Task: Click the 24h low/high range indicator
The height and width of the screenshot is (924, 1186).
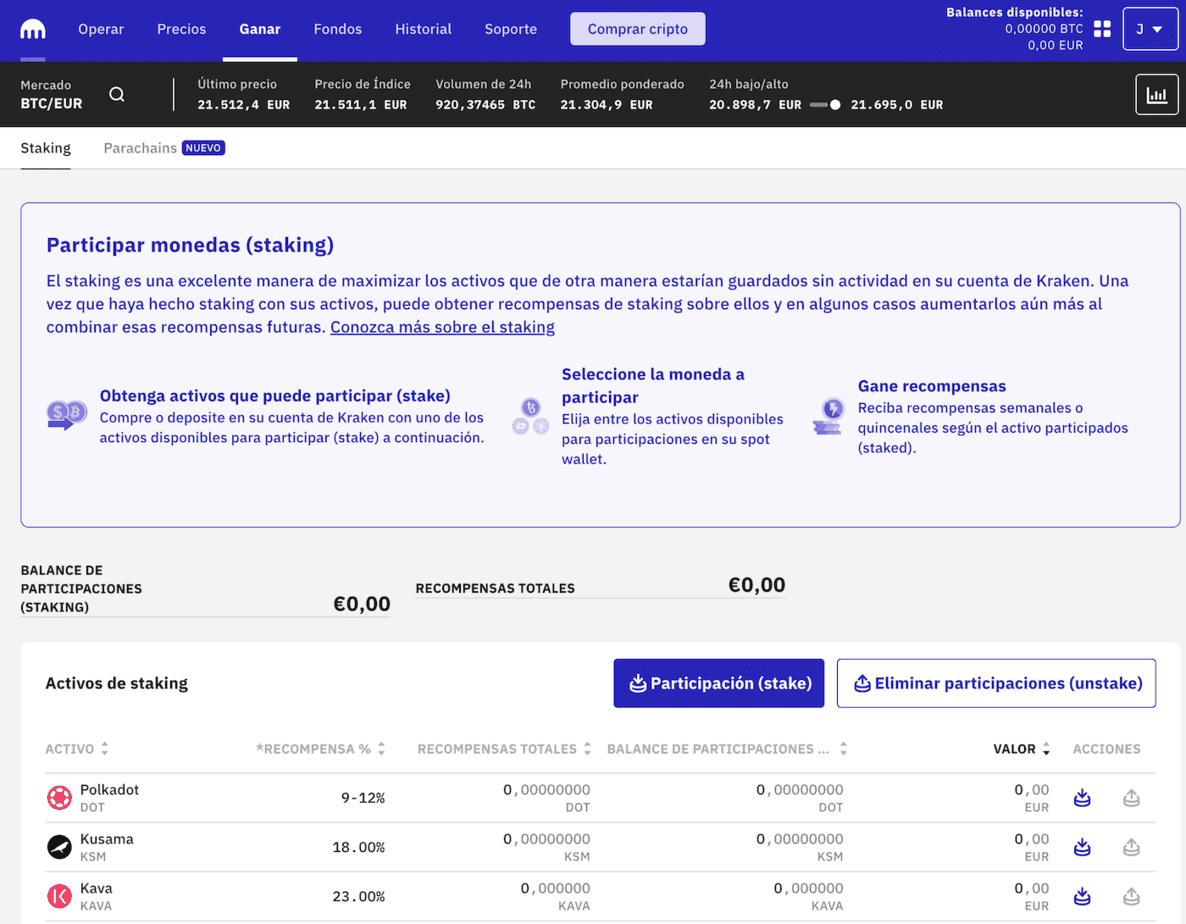Action: (x=824, y=104)
